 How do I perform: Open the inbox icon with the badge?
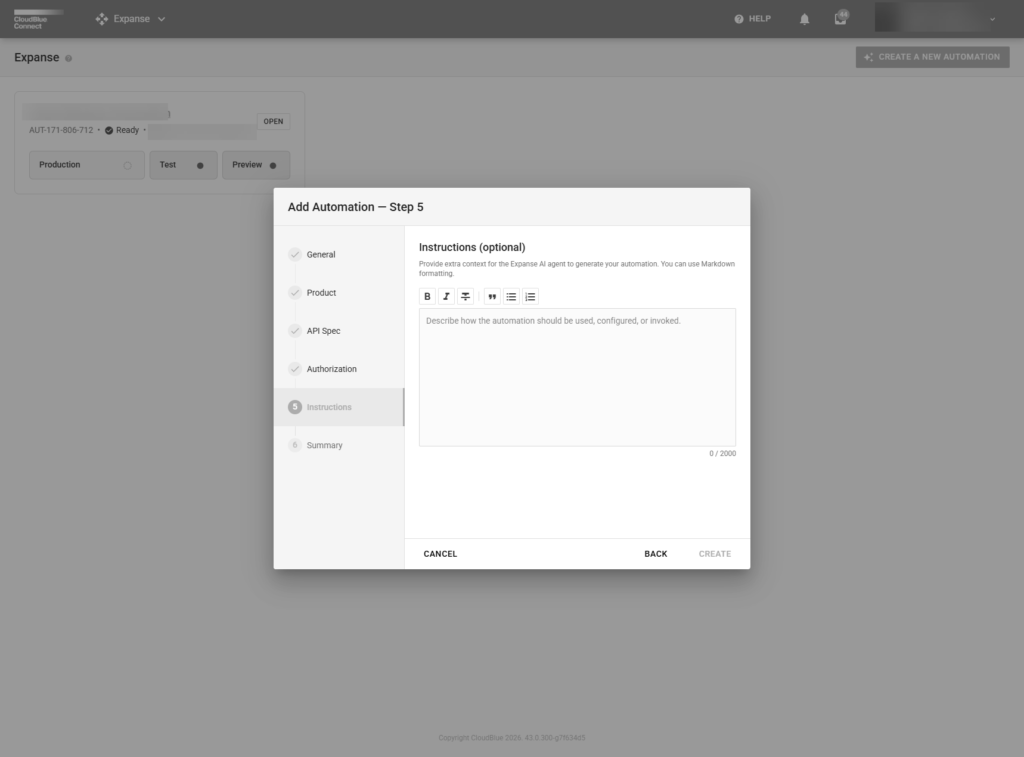[x=840, y=18]
